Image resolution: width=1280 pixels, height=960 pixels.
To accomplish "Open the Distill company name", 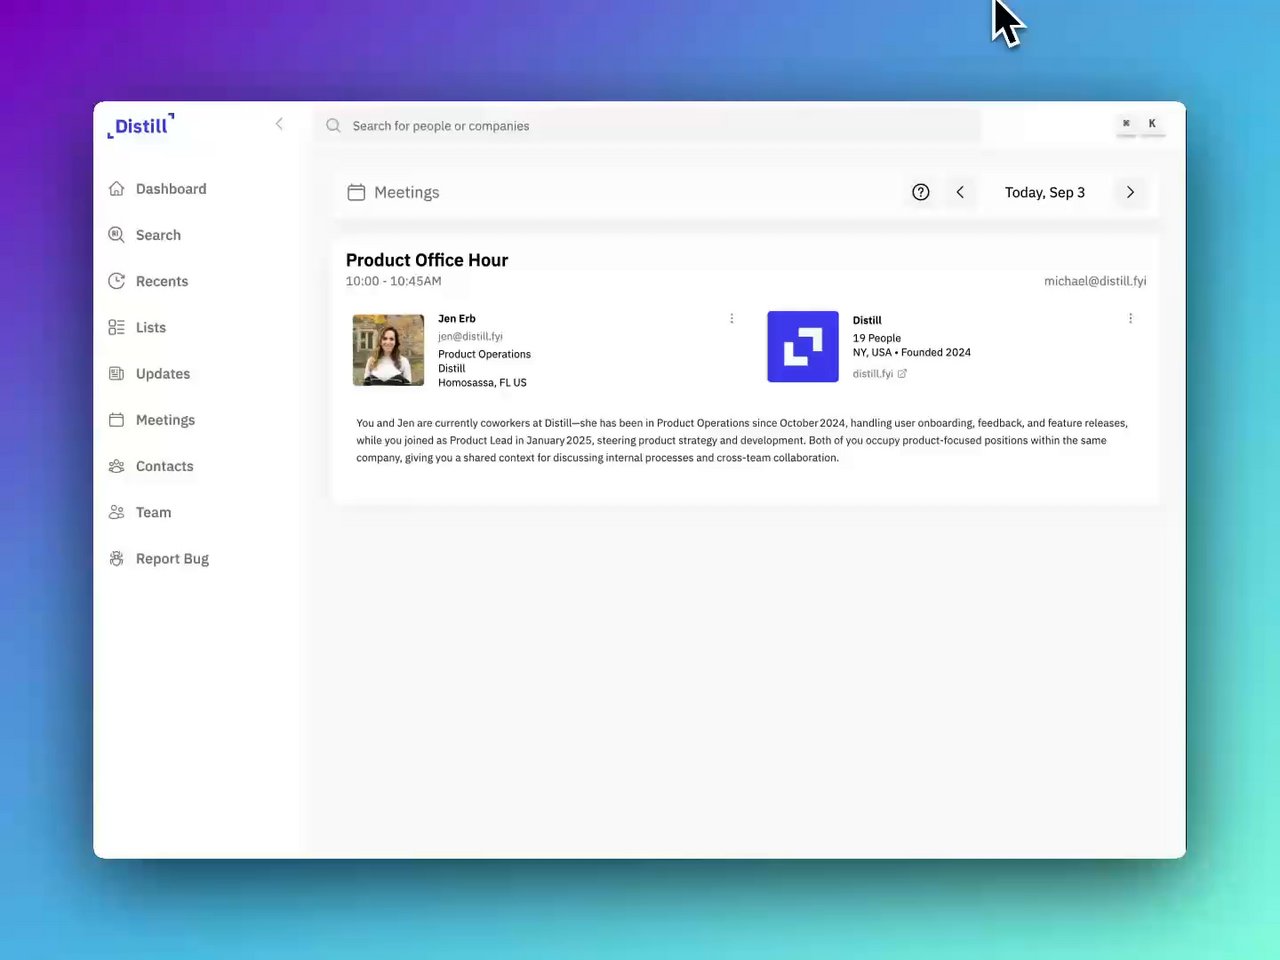I will 867,320.
